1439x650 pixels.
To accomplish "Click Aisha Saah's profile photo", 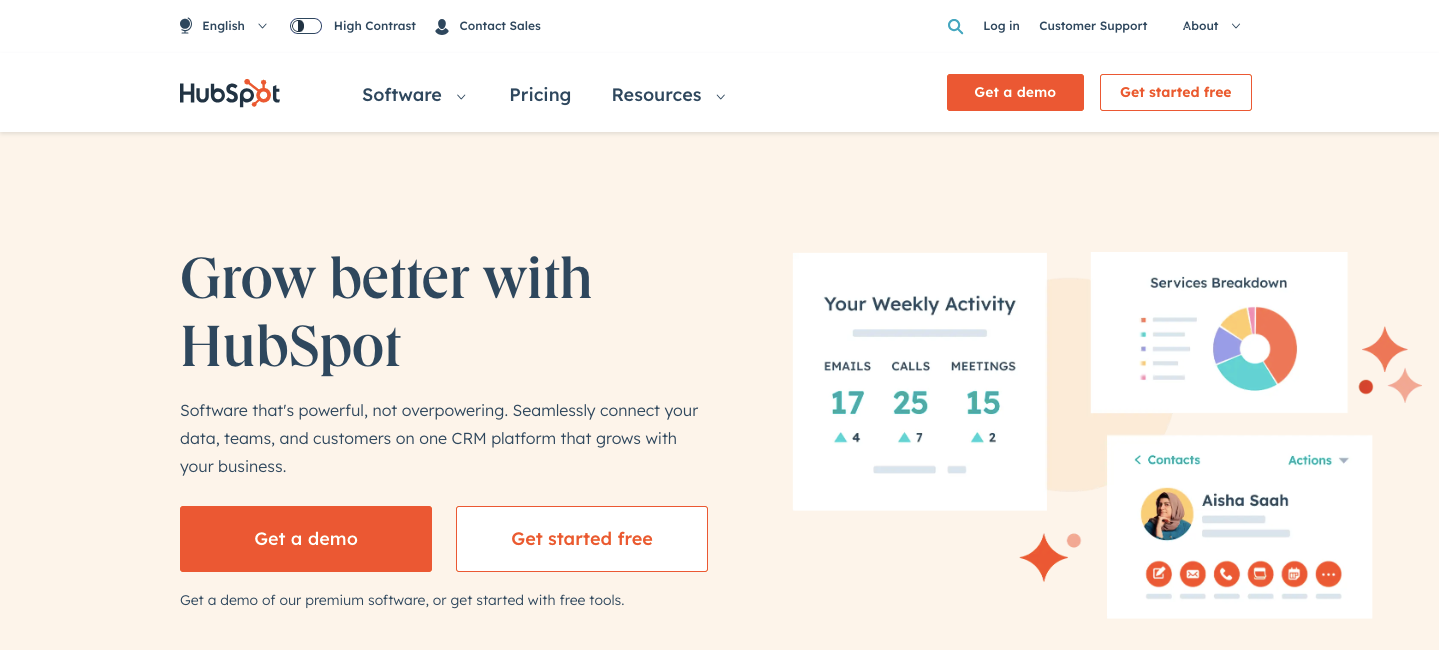I will (1167, 514).
